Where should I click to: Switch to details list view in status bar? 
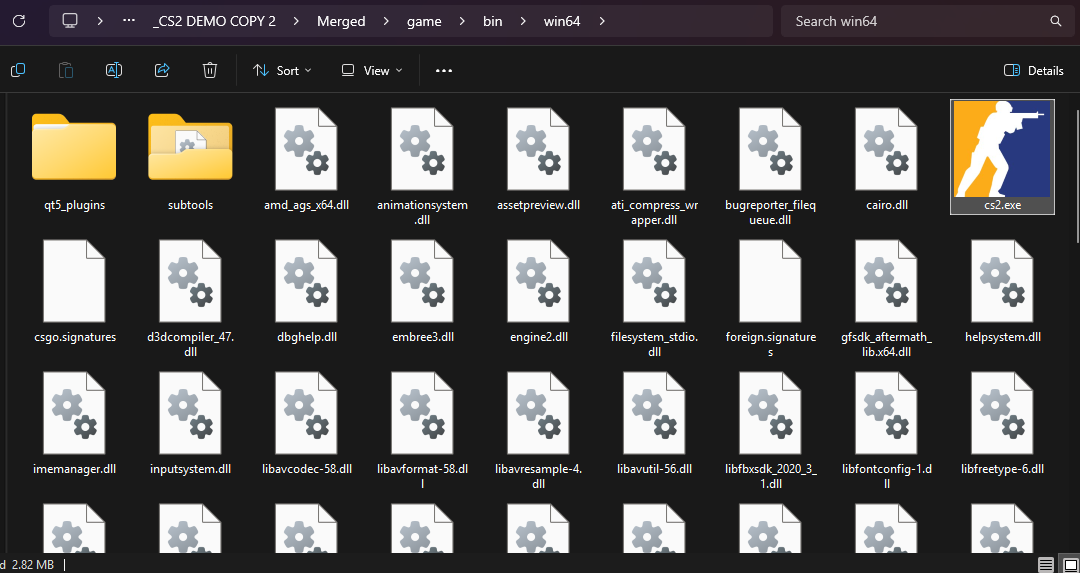pyautogui.click(x=1046, y=564)
